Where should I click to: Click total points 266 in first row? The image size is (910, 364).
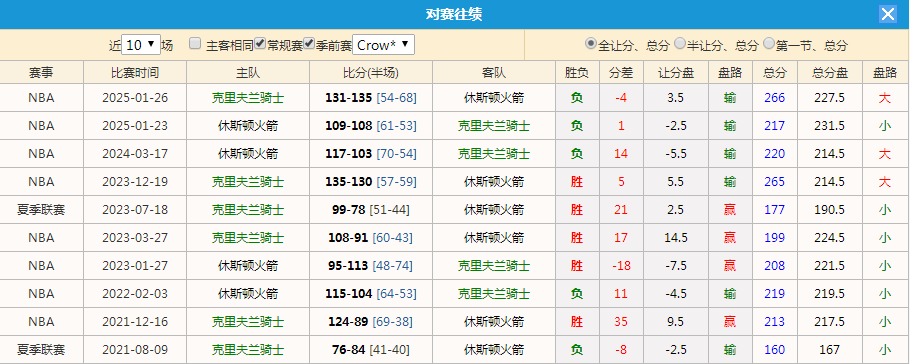pos(775,98)
